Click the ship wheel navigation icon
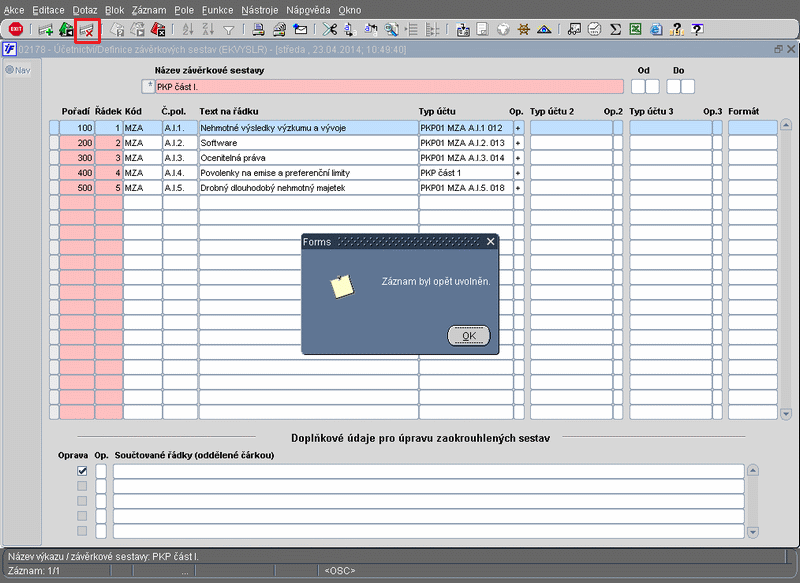Screen dimensions: 800x583 [523, 30]
